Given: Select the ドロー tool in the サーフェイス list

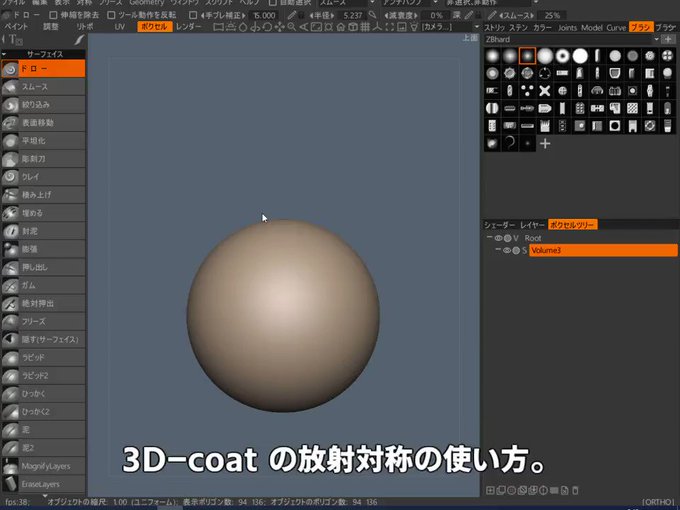Looking at the screenshot, I should [43, 69].
